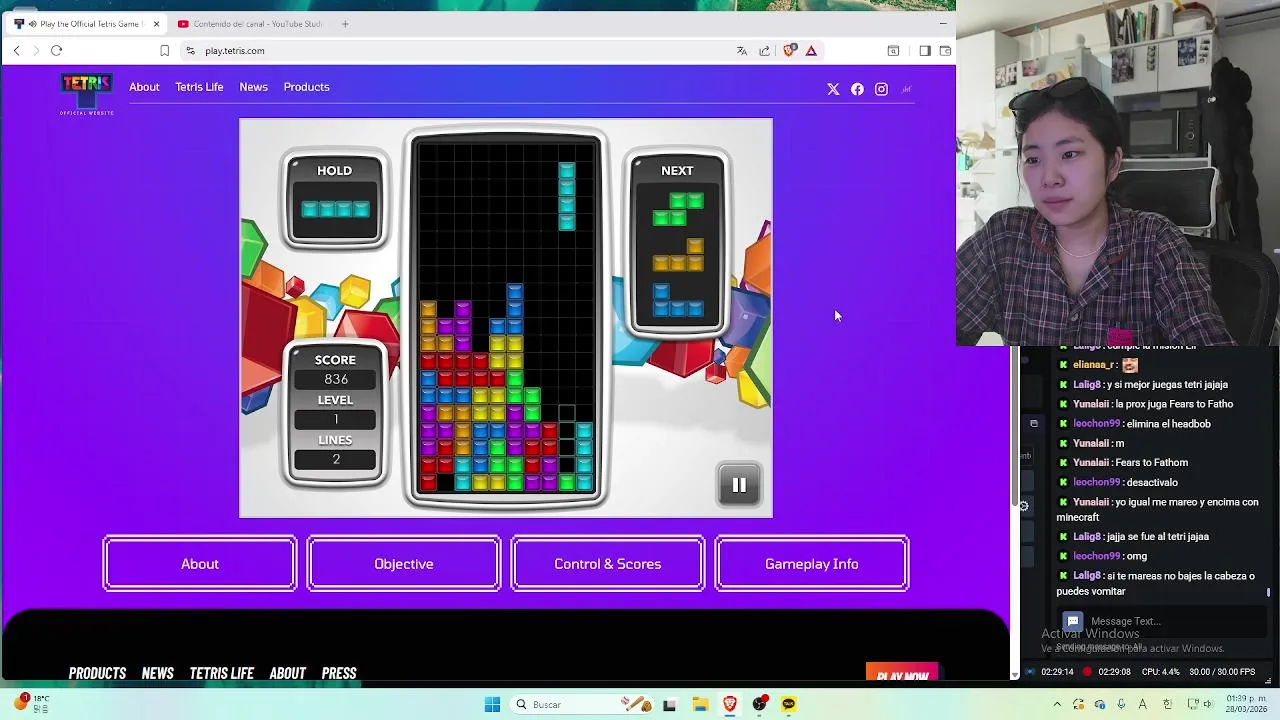
Task: Open the page translate icon
Action: [x=742, y=50]
